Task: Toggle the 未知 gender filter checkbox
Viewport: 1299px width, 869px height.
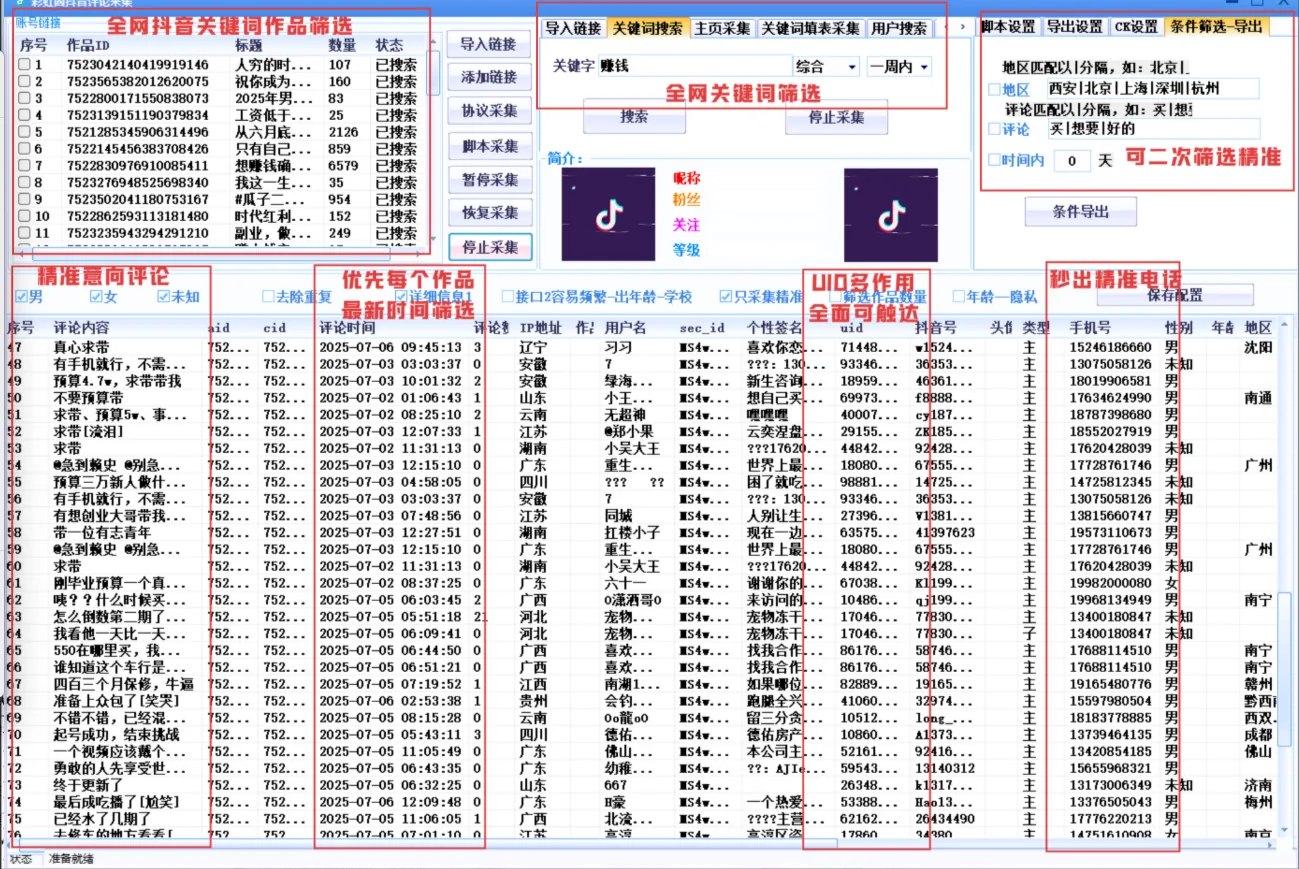Action: click(164, 296)
